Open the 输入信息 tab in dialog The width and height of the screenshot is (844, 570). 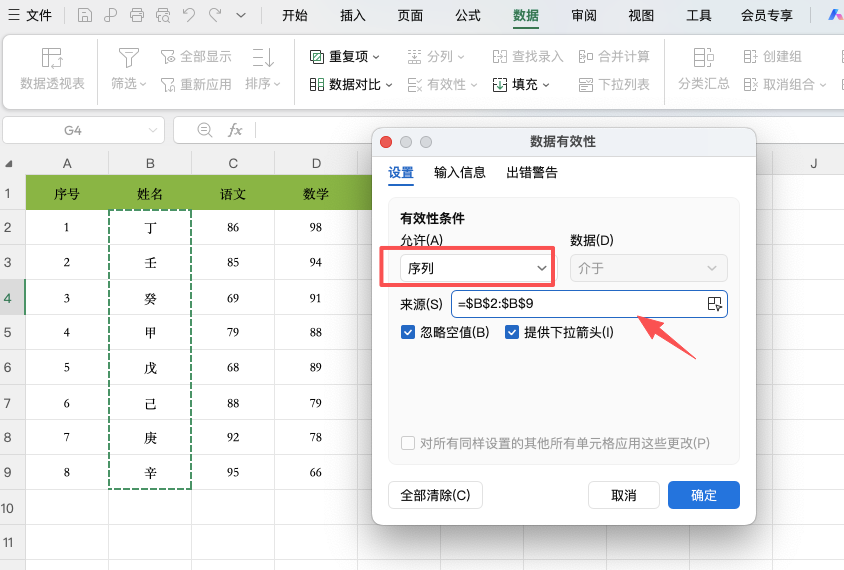(x=460, y=172)
